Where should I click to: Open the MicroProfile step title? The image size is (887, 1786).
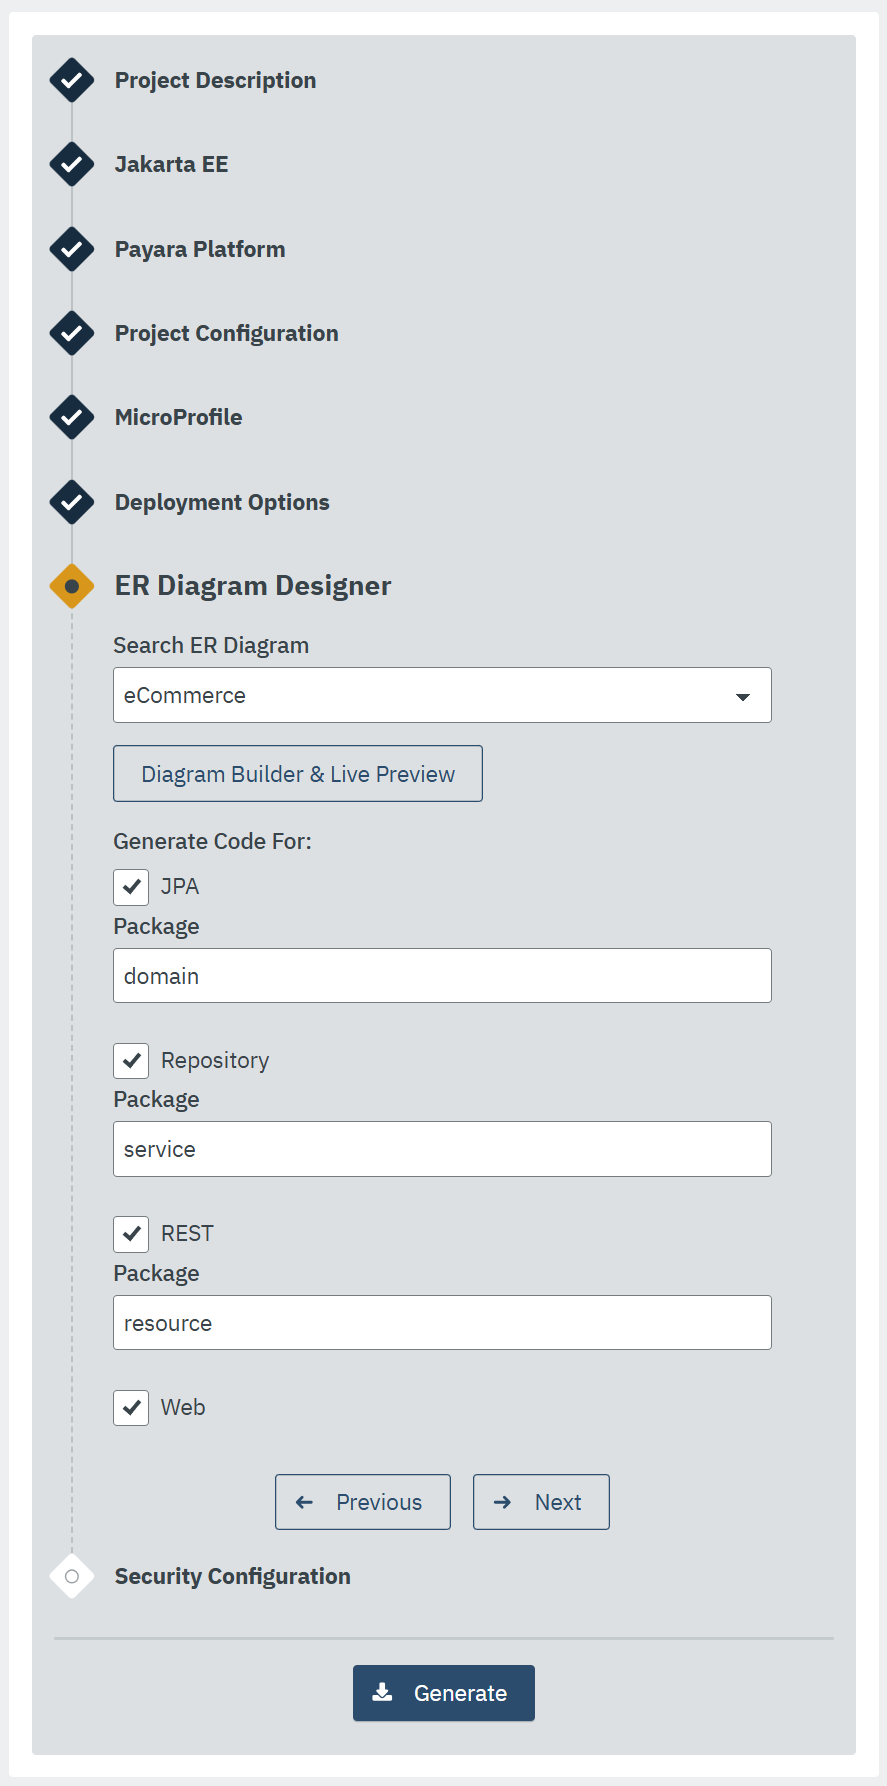point(178,417)
